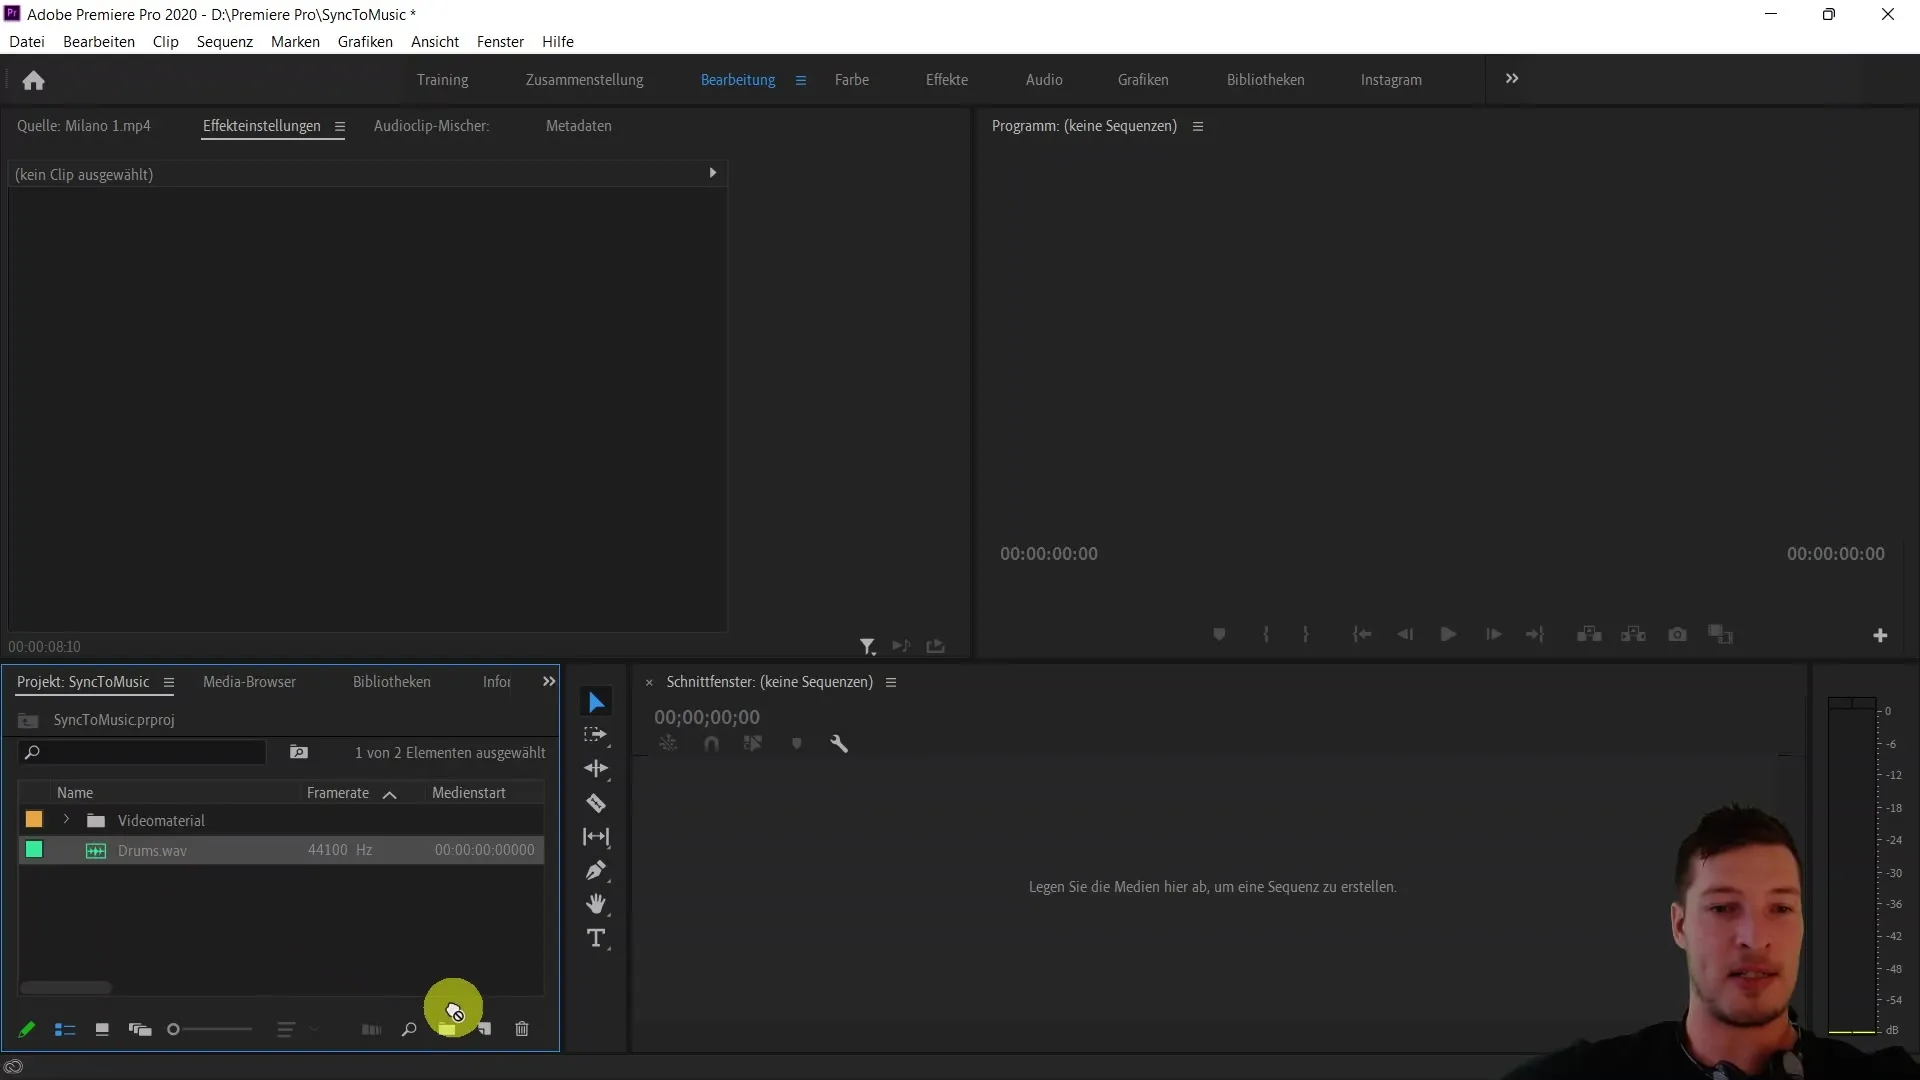1920x1080 pixels.
Task: Open Bearbeitung workspace menu
Action: click(801, 80)
